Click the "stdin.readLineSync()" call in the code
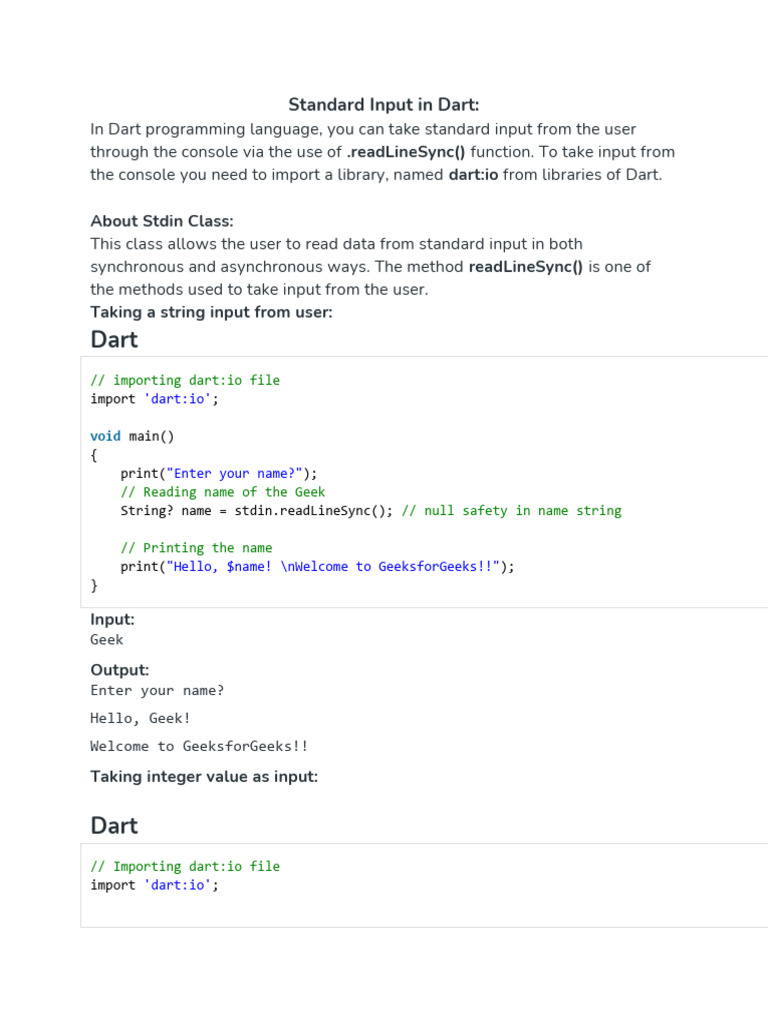Screen dimensions: 768x1024 click(314, 511)
